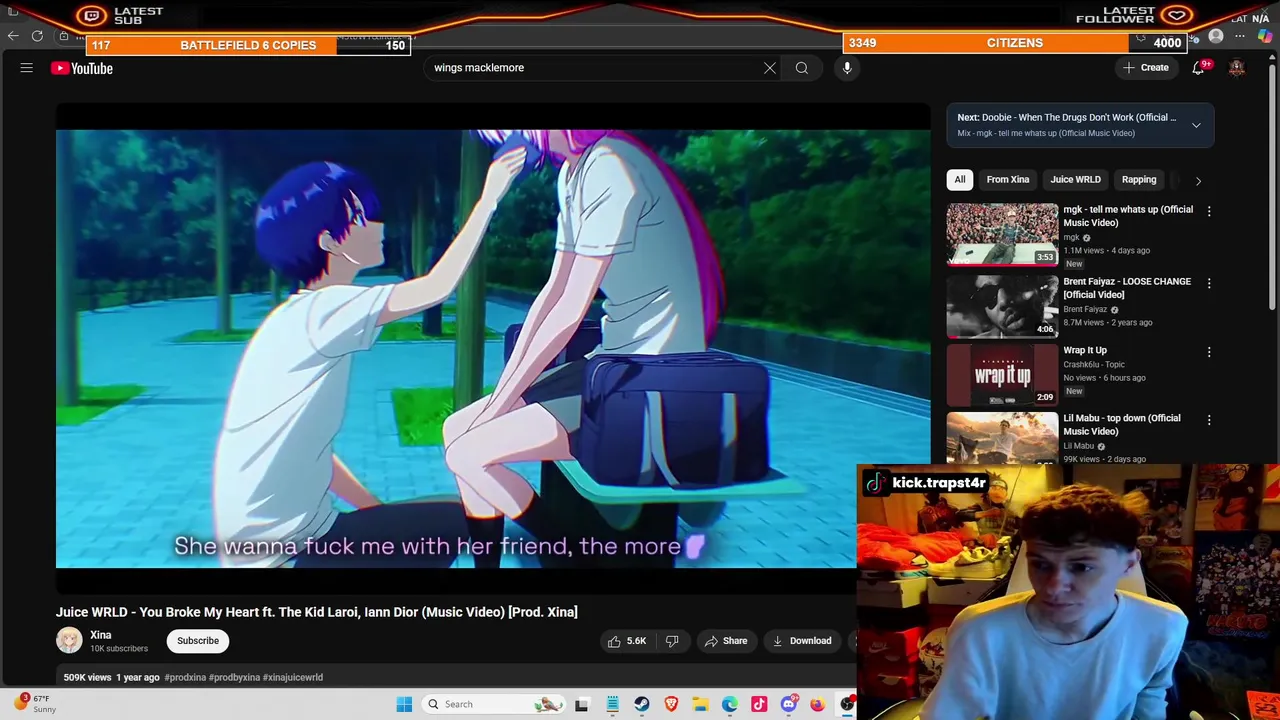Image resolution: width=1280 pixels, height=720 pixels.
Task: Reload the page with browser refresh
Action: (37, 36)
